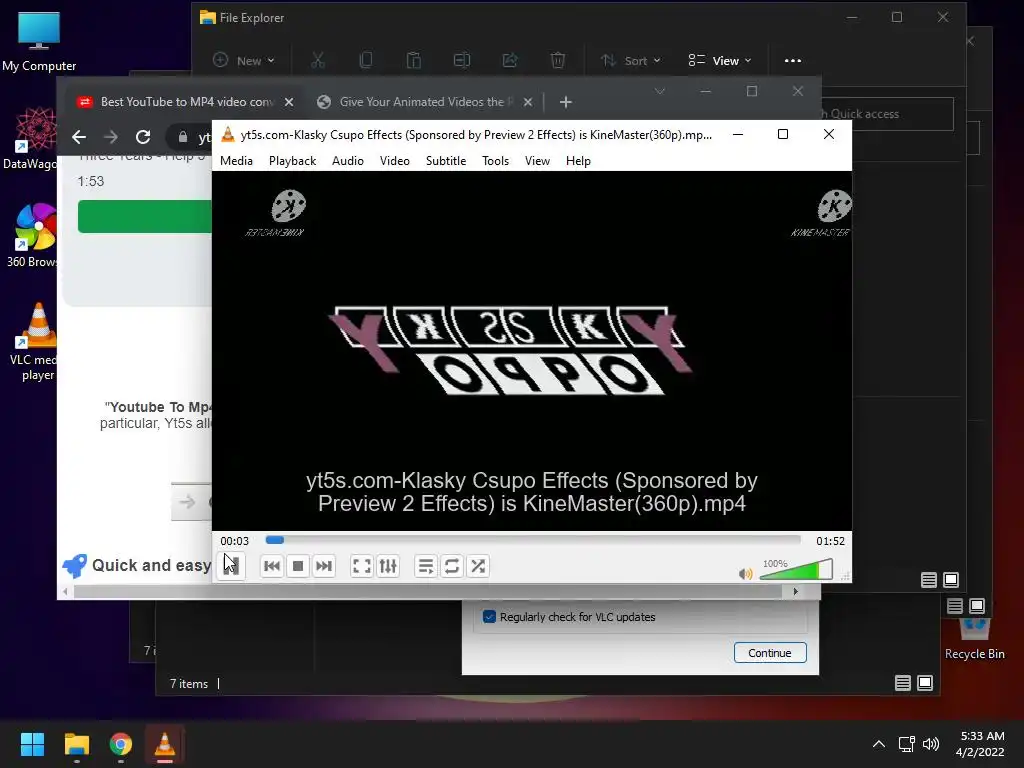This screenshot has height=768, width=1024.
Task: Click Rename icon in File Explorer toolbar
Action: [462, 60]
